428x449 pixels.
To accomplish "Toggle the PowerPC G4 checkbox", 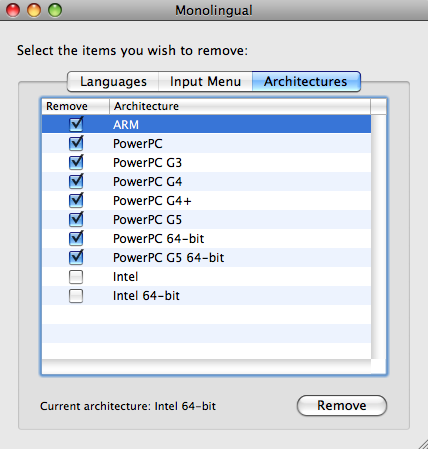I will tap(76, 182).
